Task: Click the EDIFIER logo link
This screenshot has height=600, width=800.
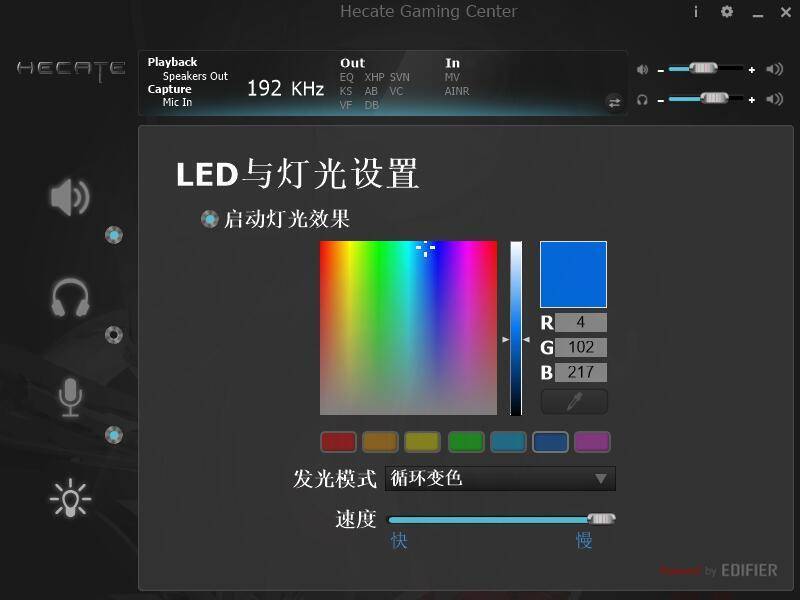Action: click(749, 570)
